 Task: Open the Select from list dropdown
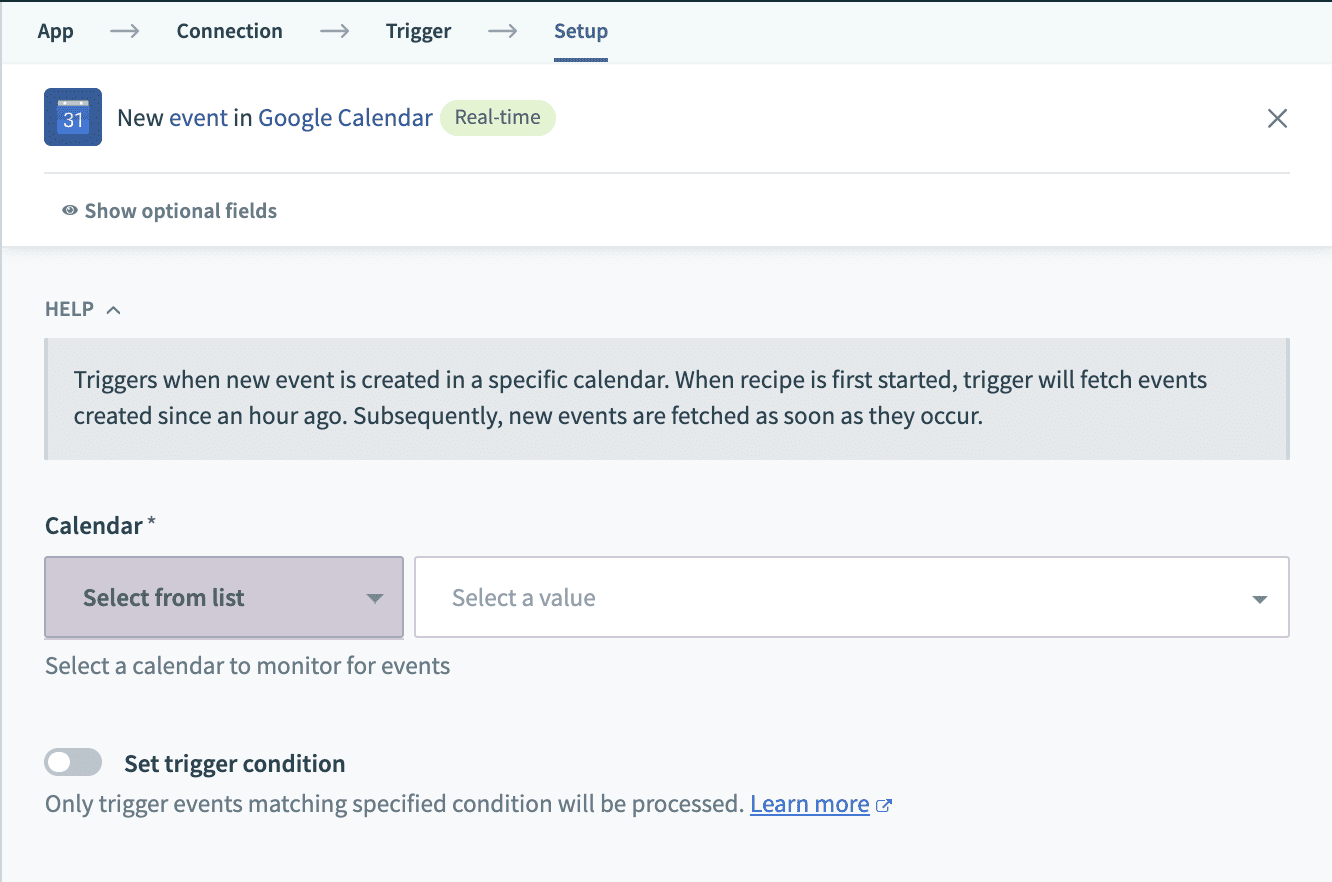[x=223, y=597]
